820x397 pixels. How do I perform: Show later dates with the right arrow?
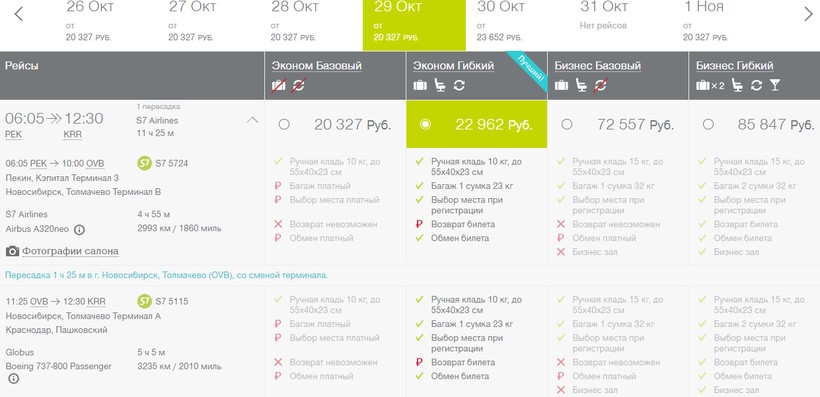pyautogui.click(x=808, y=14)
